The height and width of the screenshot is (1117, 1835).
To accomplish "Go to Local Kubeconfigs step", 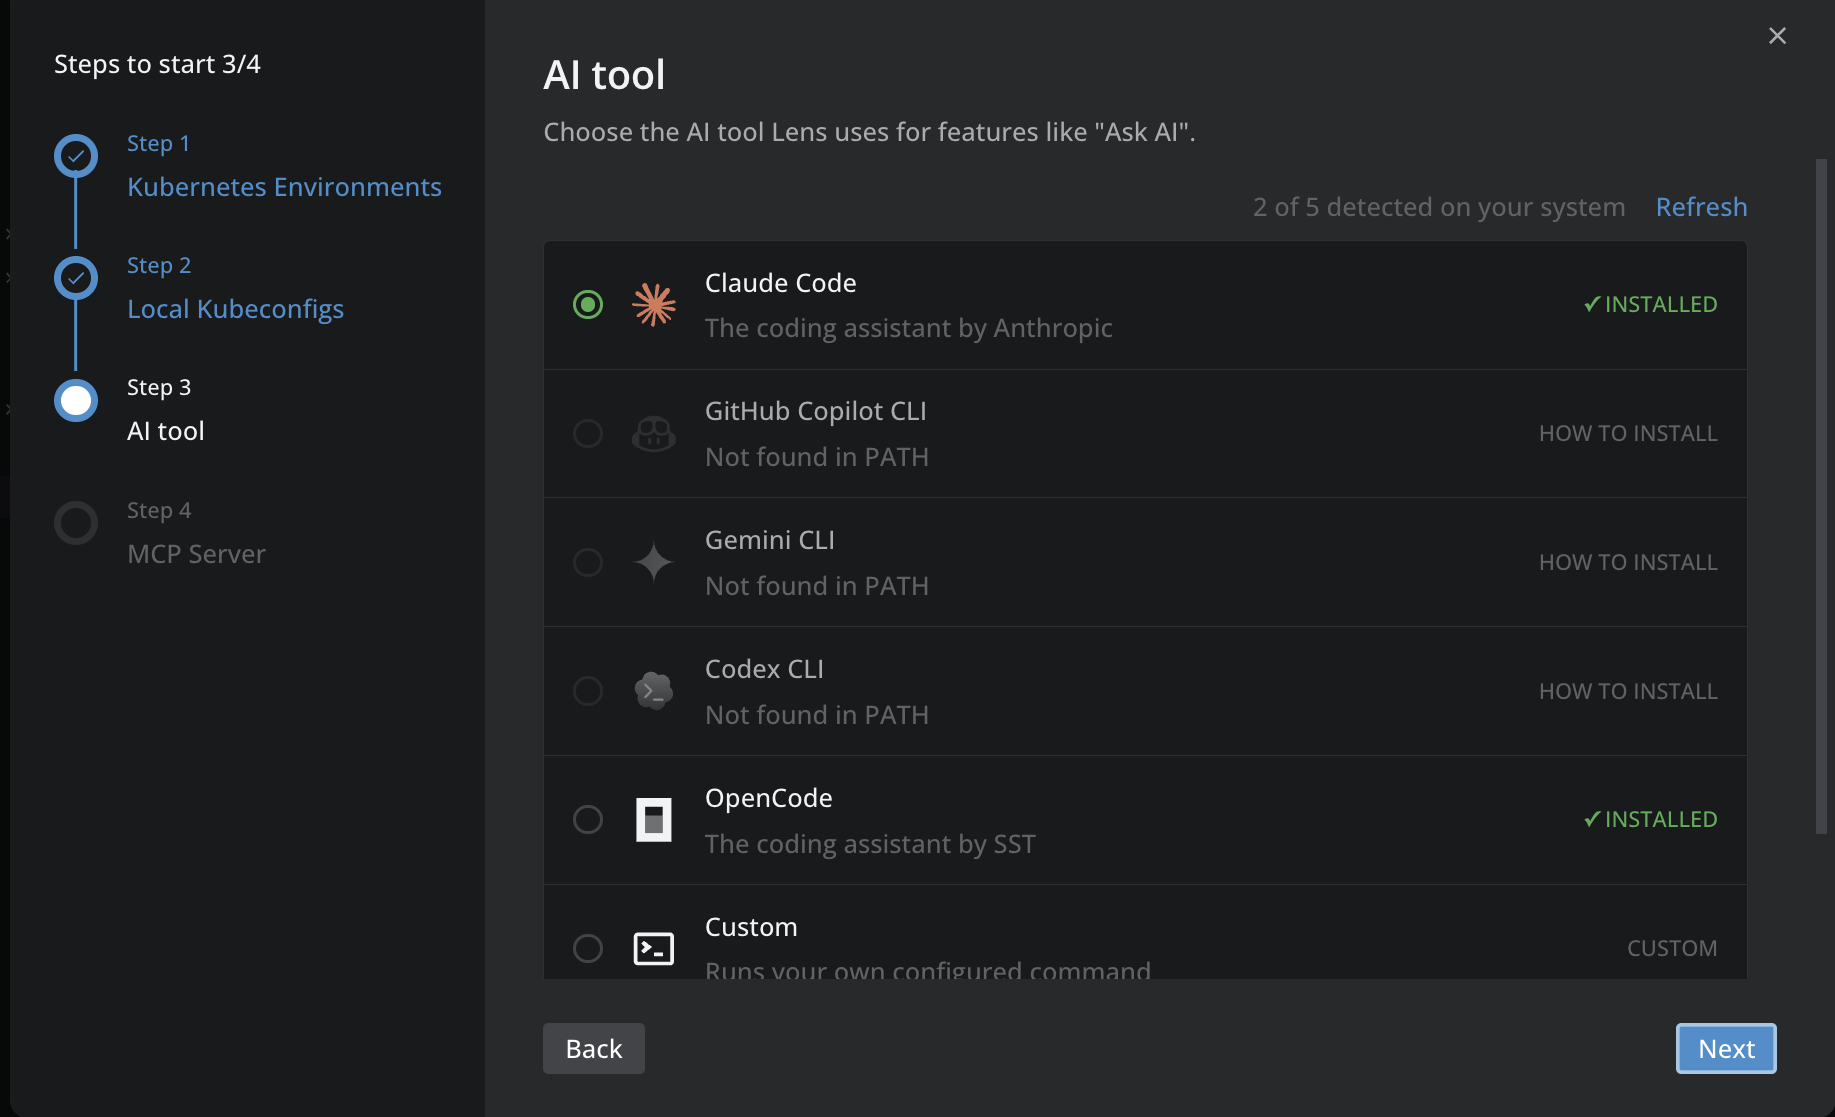I will [x=235, y=309].
